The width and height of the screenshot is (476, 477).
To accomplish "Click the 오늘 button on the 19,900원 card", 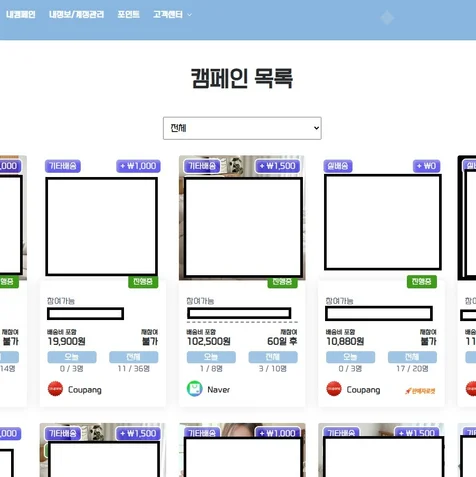I will pyautogui.click(x=72, y=357).
